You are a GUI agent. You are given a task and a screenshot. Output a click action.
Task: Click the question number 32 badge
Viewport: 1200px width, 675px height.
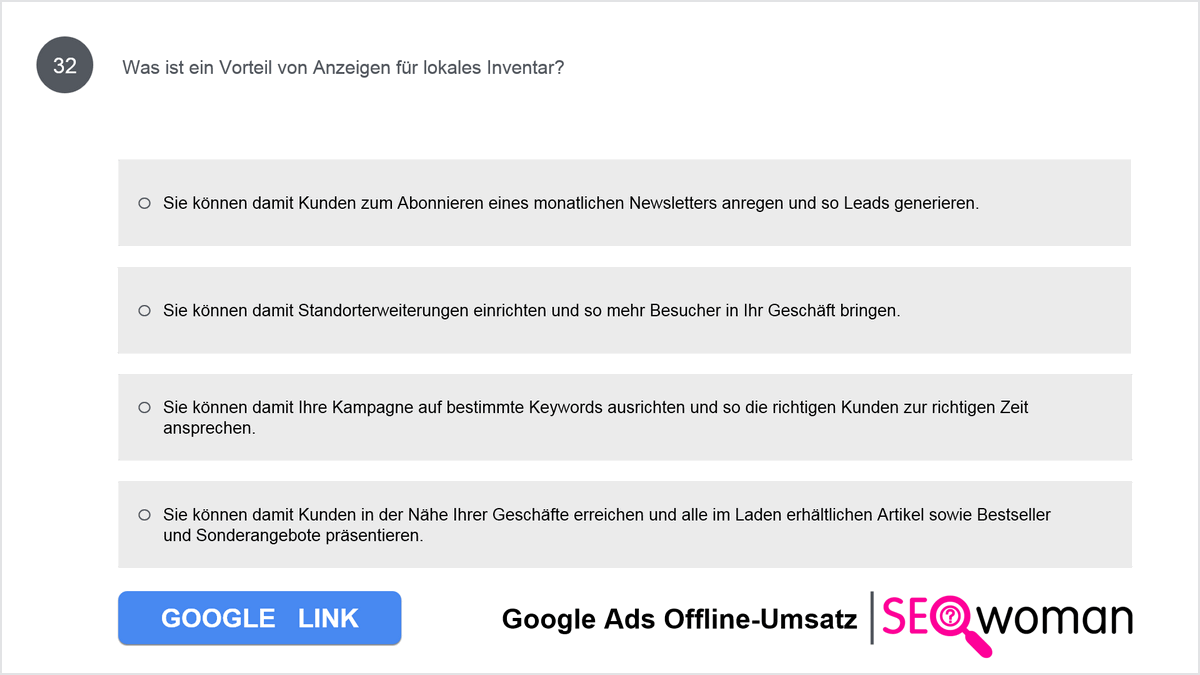click(x=65, y=66)
